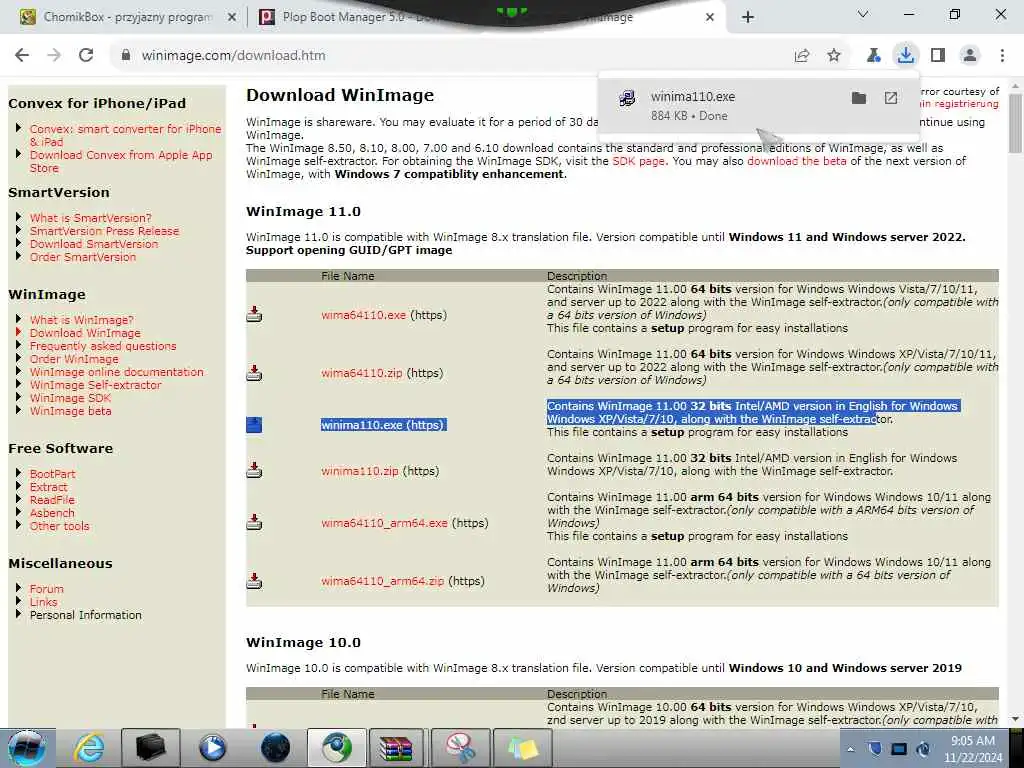1024x768 pixels.
Task: Open Download Convex from Apple App Store link
Action: pyautogui.click(x=121, y=161)
